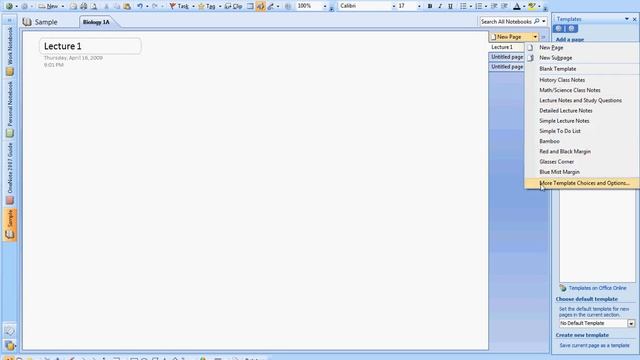The image size is (640, 360).
Task: Click the task pane Back arrow button
Action: coord(559,29)
